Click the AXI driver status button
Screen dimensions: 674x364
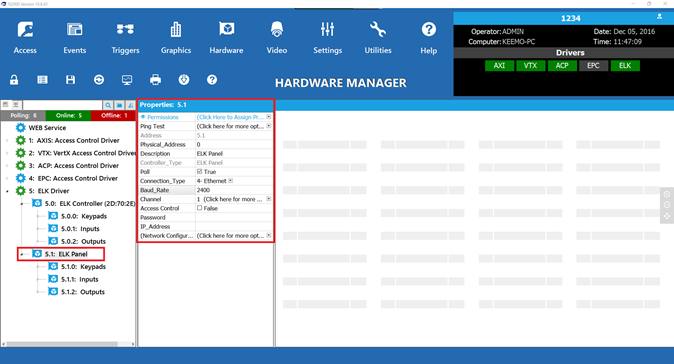pyautogui.click(x=499, y=65)
